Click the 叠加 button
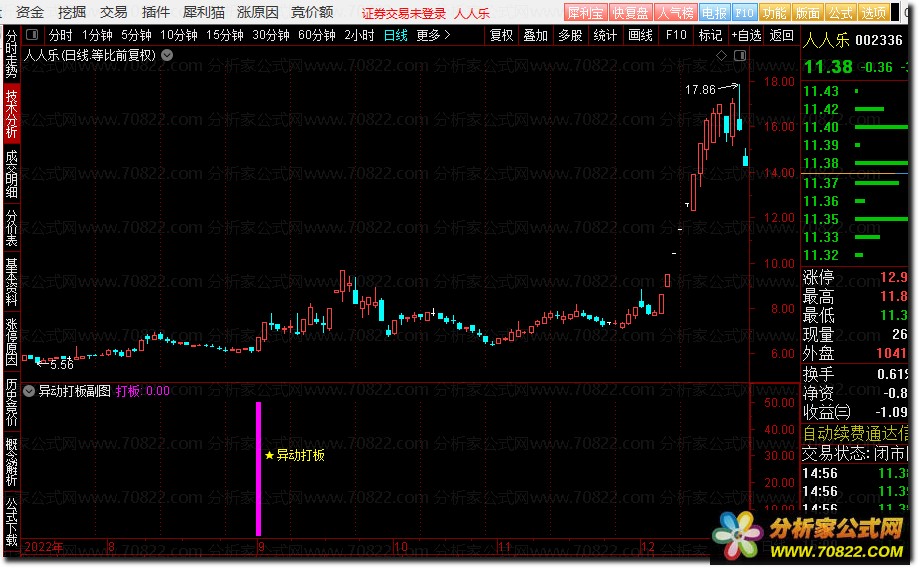920x568 pixels. click(535, 35)
